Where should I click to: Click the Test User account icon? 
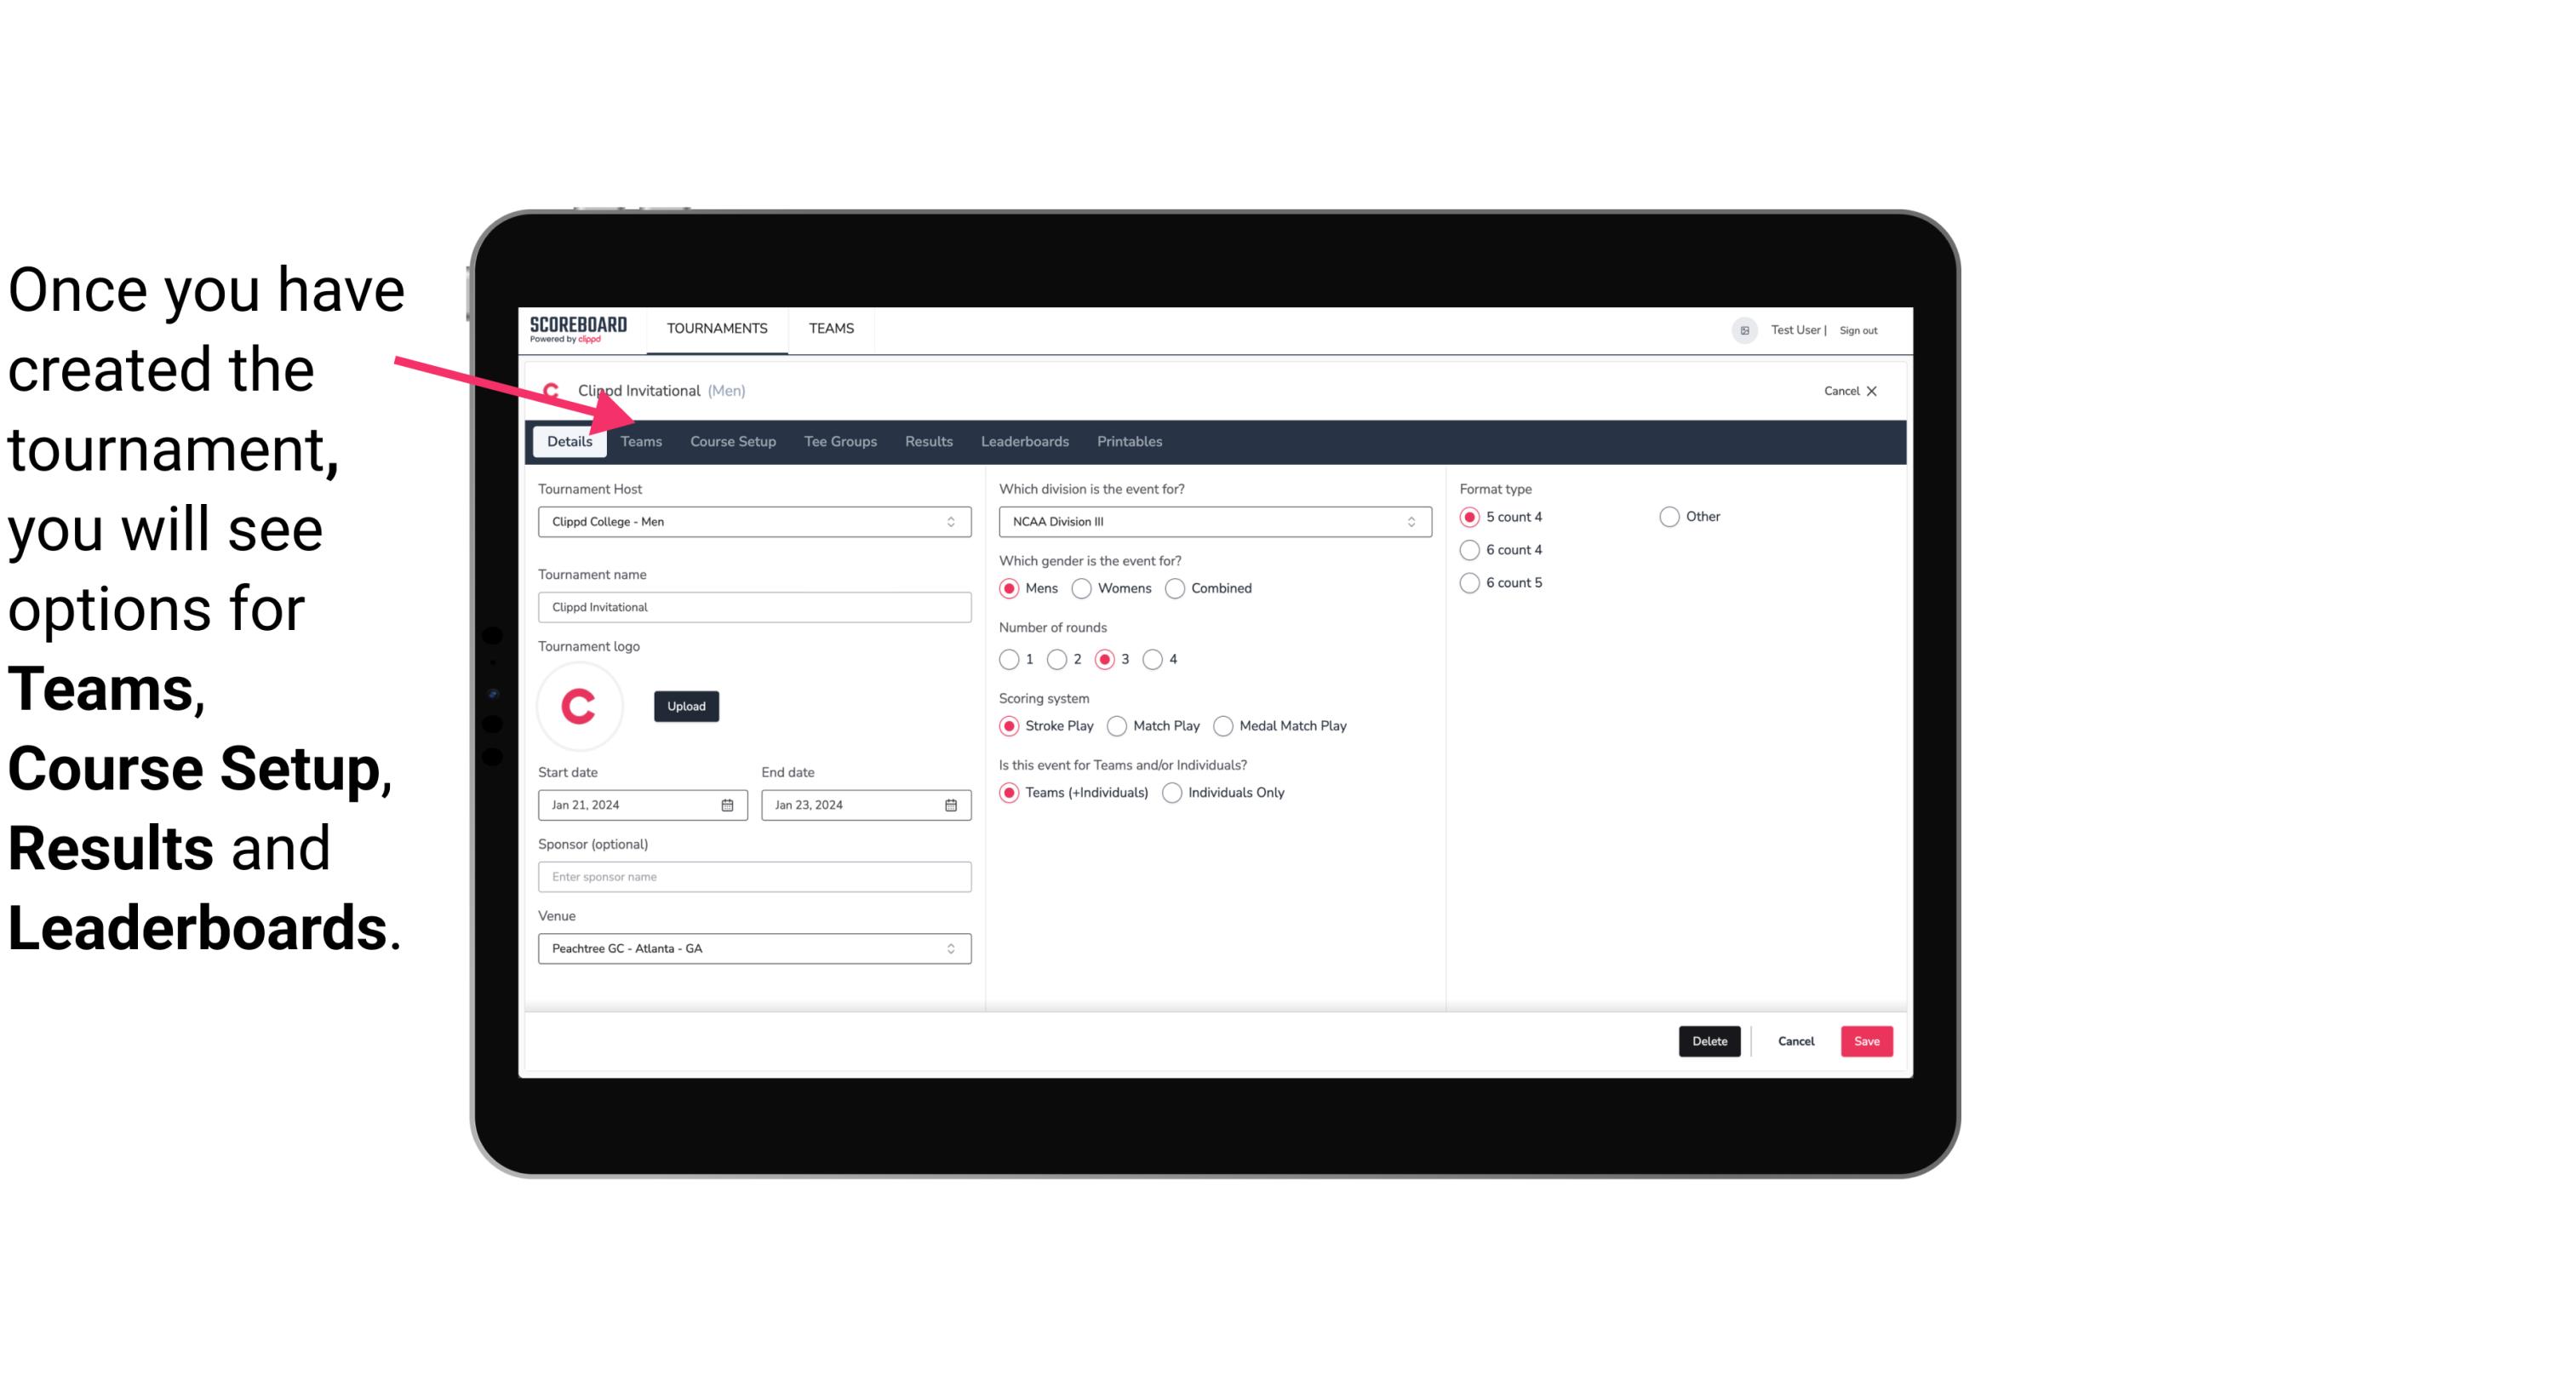pos(1747,329)
